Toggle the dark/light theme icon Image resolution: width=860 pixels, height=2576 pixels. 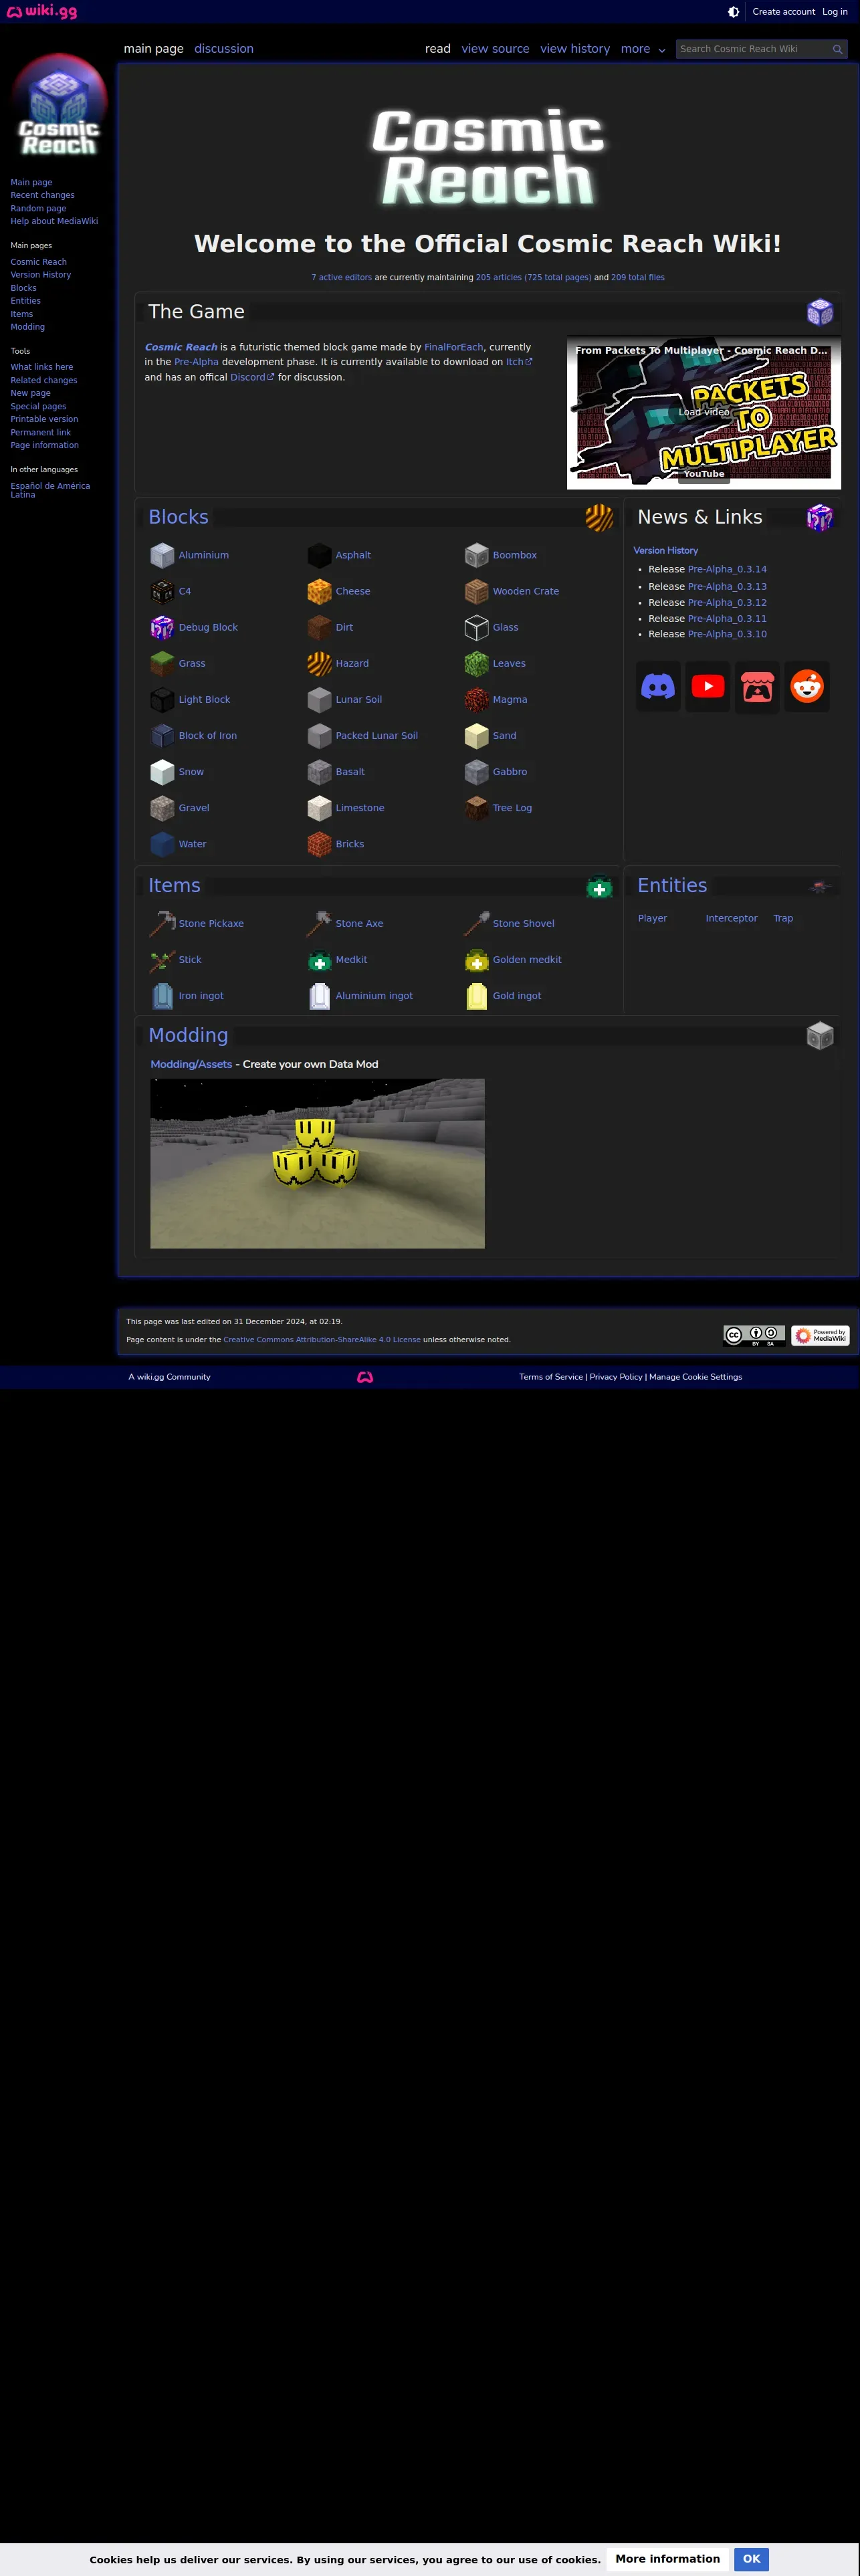click(x=733, y=12)
